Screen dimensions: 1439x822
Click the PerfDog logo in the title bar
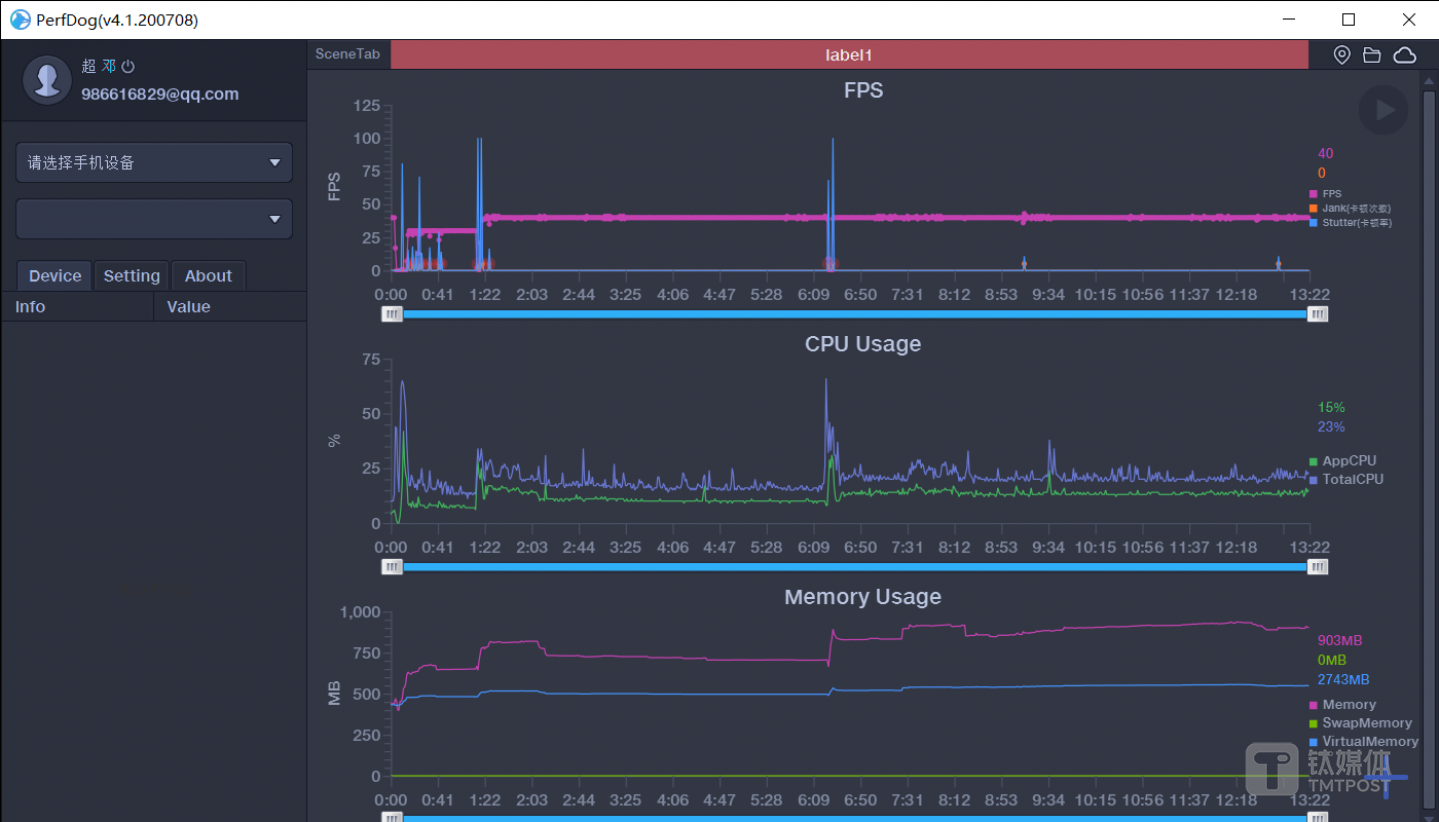click(x=20, y=20)
